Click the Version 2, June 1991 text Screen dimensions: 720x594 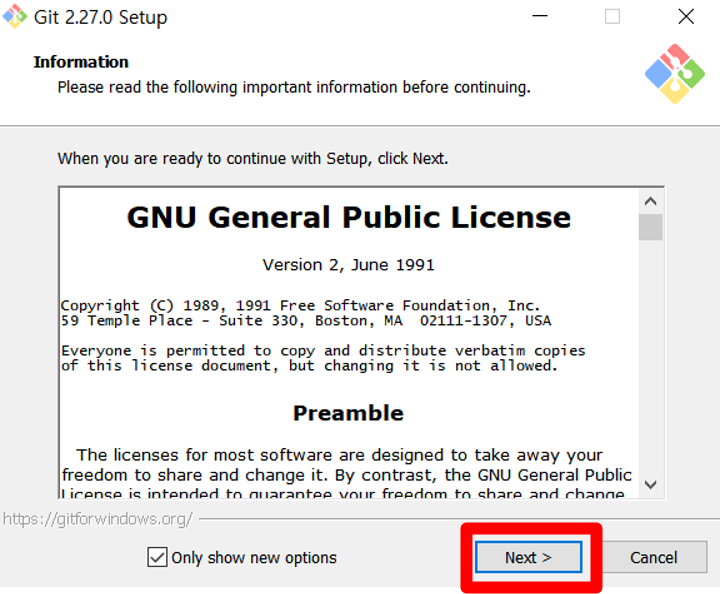pyautogui.click(x=349, y=265)
